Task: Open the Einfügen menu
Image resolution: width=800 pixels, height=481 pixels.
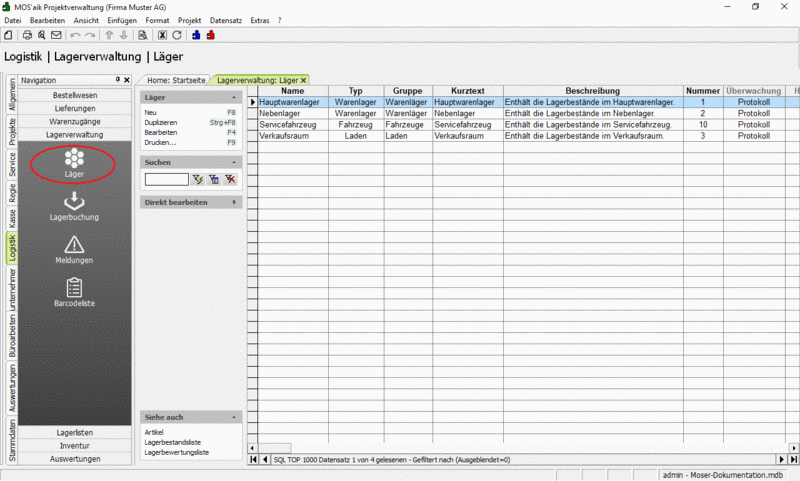Action: tap(122, 20)
